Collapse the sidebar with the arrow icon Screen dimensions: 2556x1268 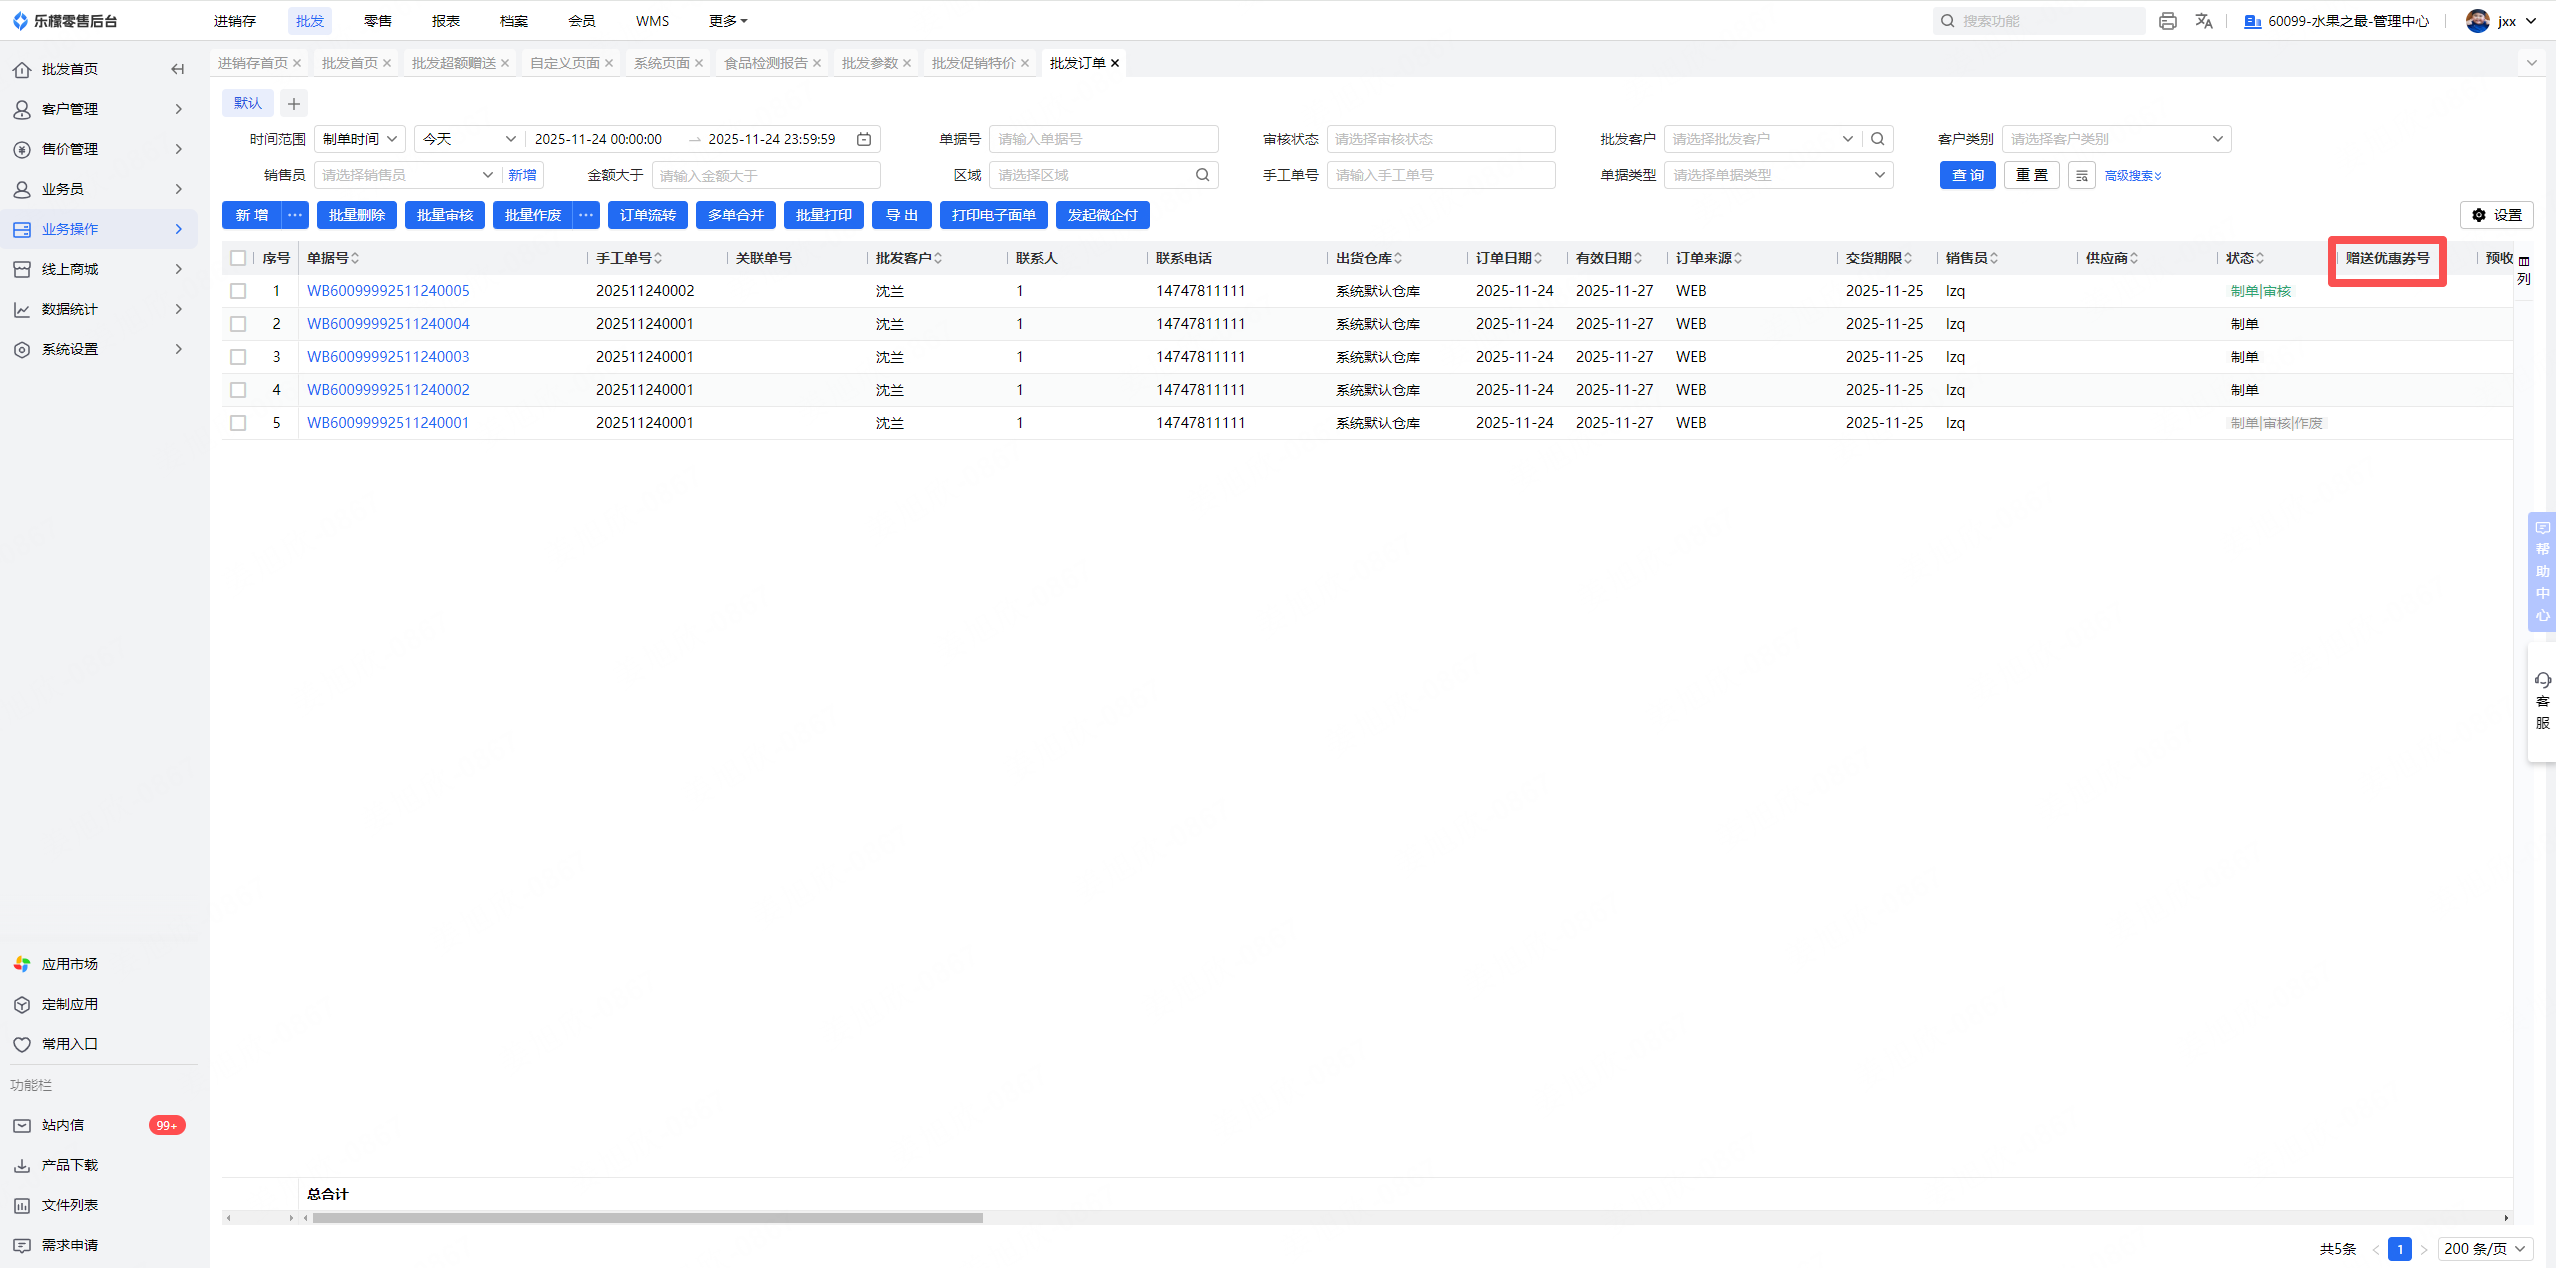pos(177,69)
